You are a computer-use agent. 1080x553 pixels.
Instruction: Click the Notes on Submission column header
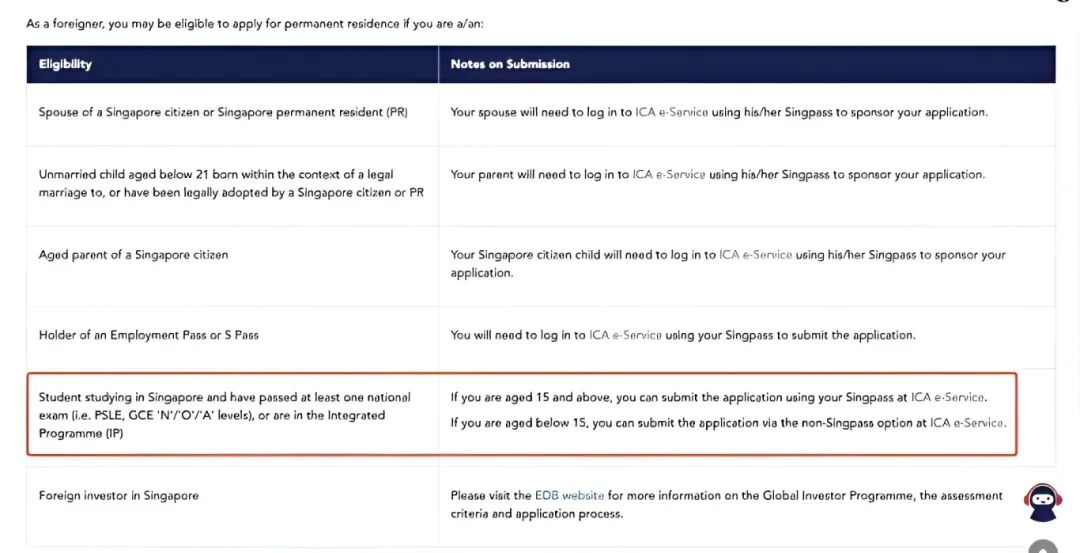click(x=510, y=64)
